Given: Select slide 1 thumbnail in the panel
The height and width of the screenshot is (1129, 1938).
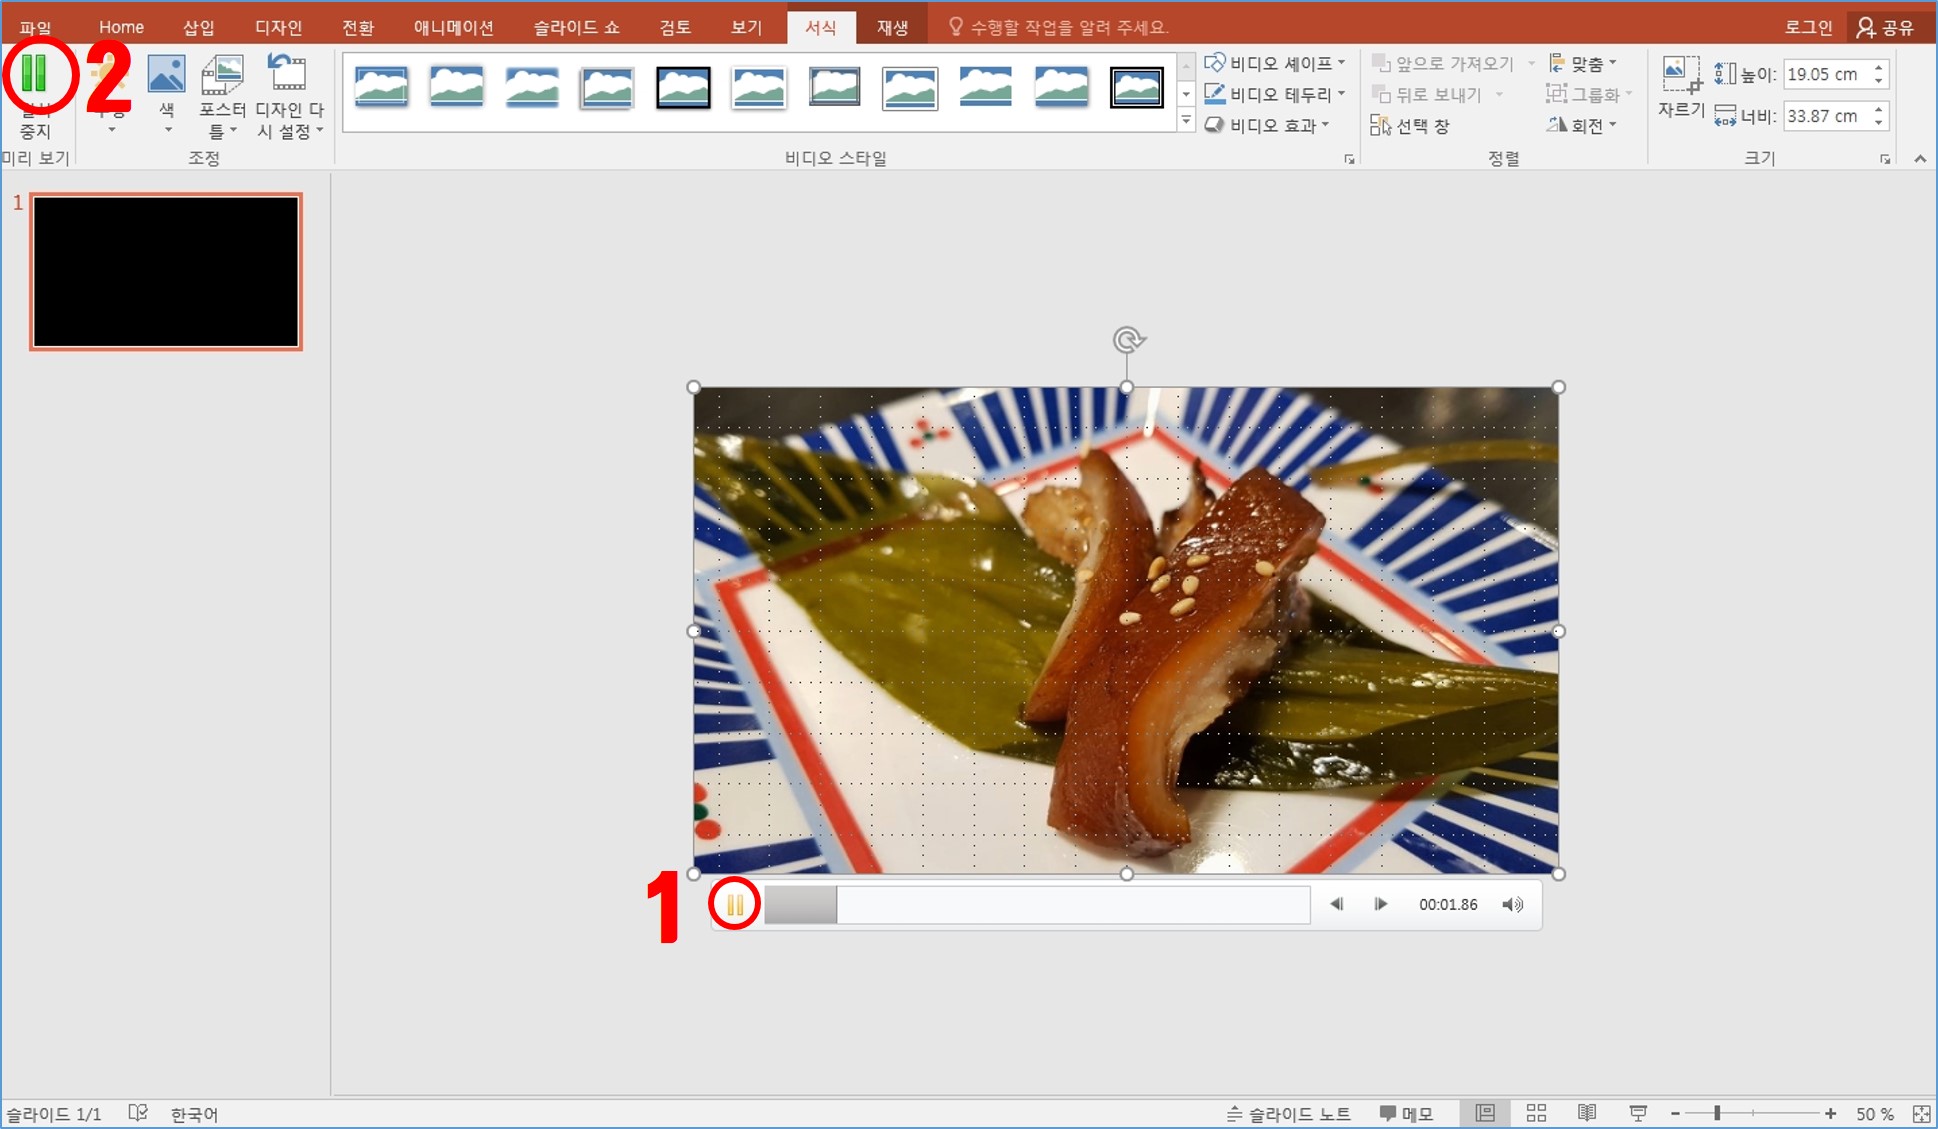Looking at the screenshot, I should [166, 272].
